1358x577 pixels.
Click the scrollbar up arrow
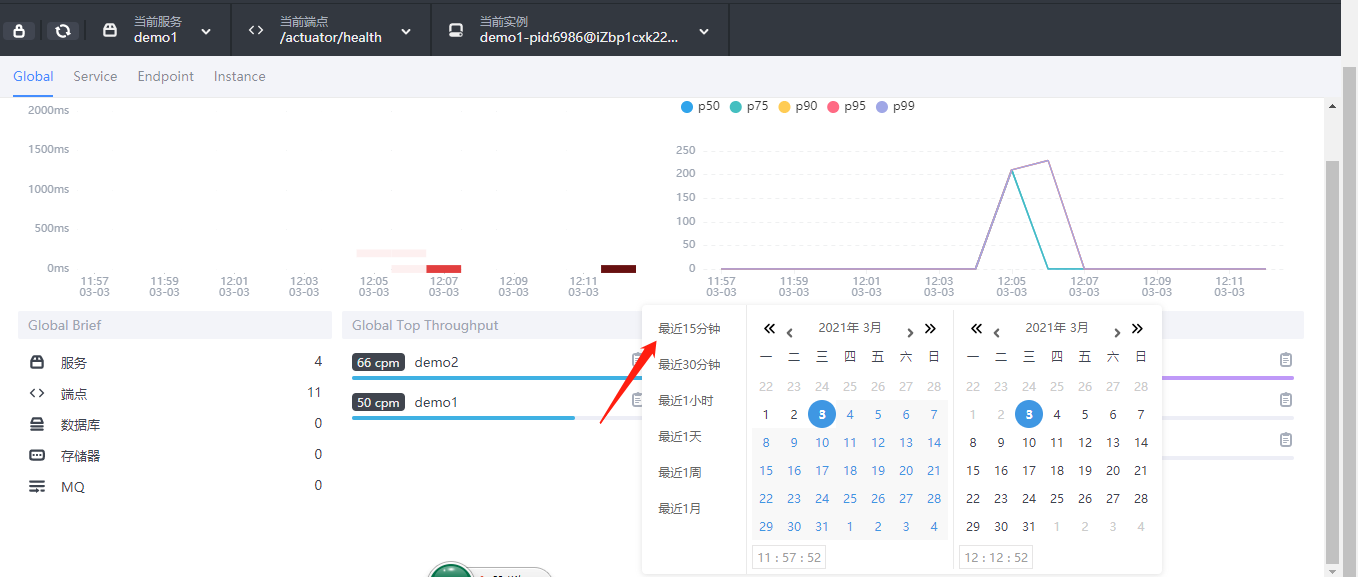(x=1331, y=105)
